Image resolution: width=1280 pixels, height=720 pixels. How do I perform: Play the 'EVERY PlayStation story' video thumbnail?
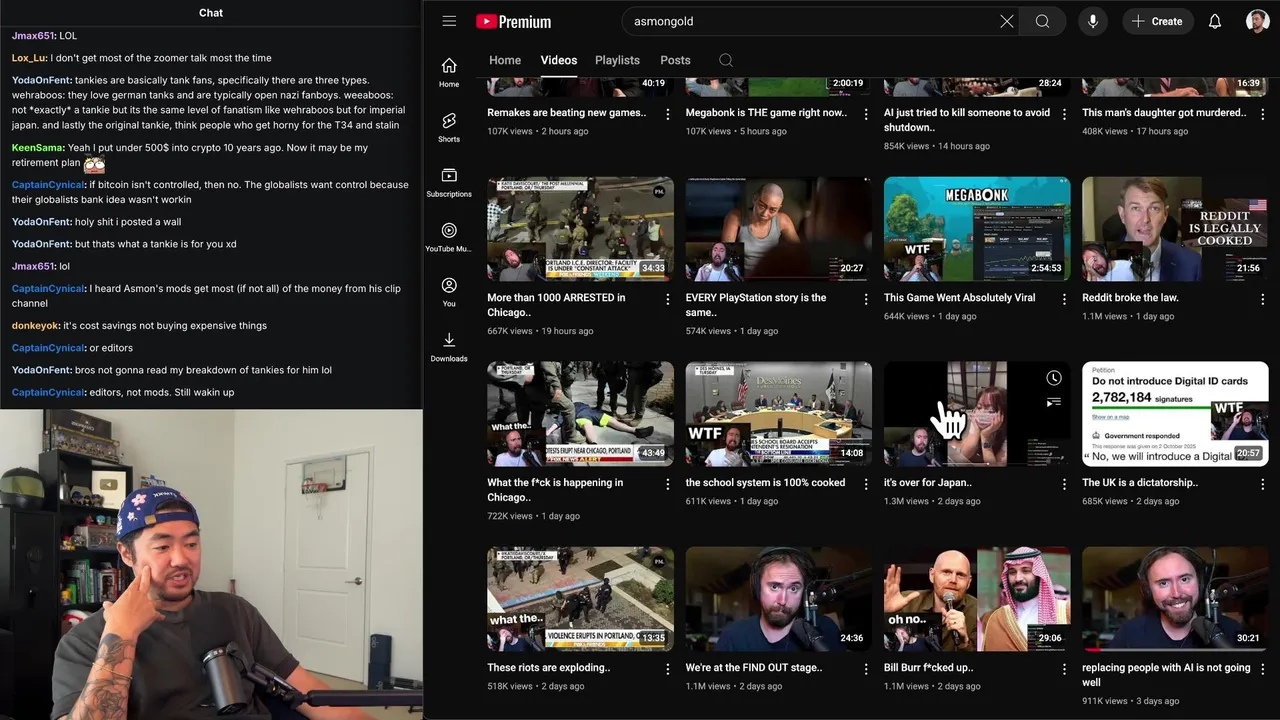pyautogui.click(x=778, y=229)
